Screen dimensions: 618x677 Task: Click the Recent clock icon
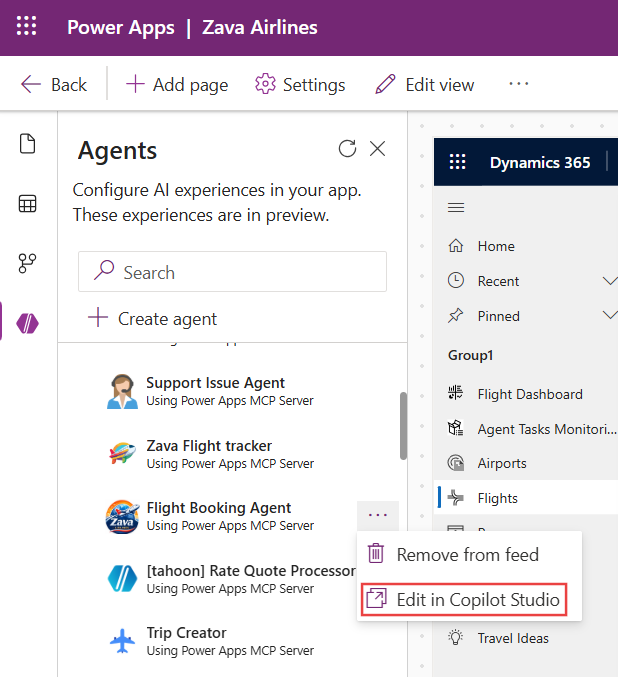pos(456,280)
